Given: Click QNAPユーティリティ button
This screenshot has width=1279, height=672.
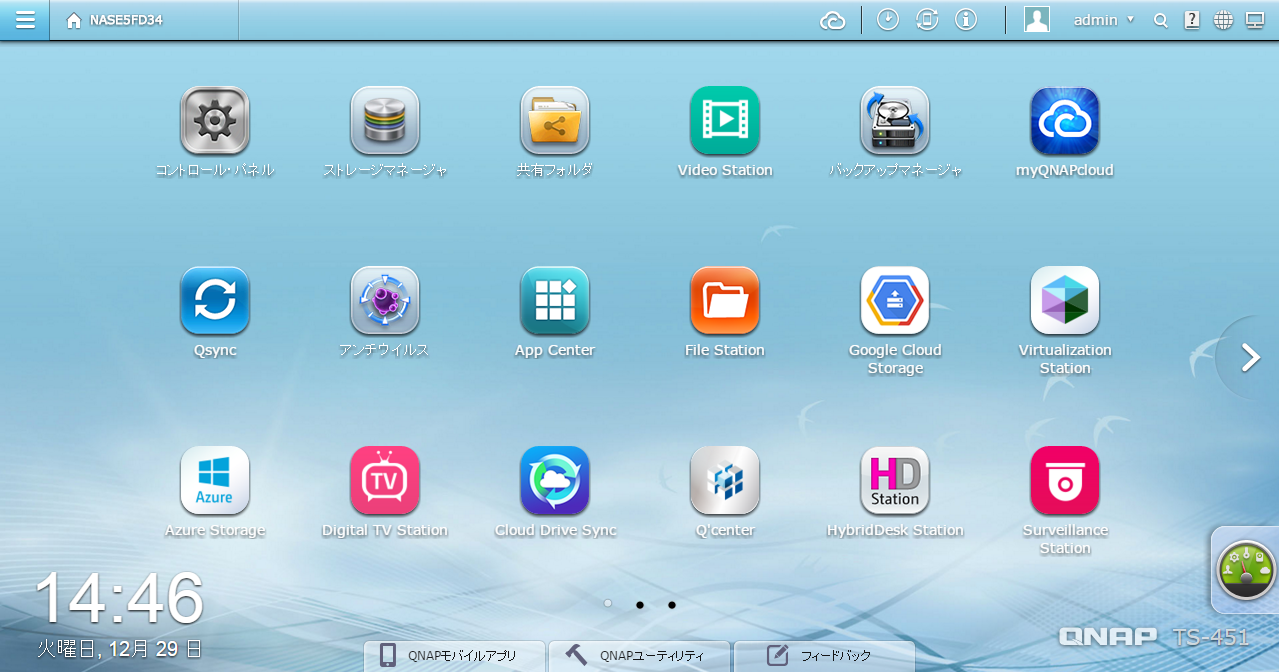Looking at the screenshot, I should pos(639,656).
